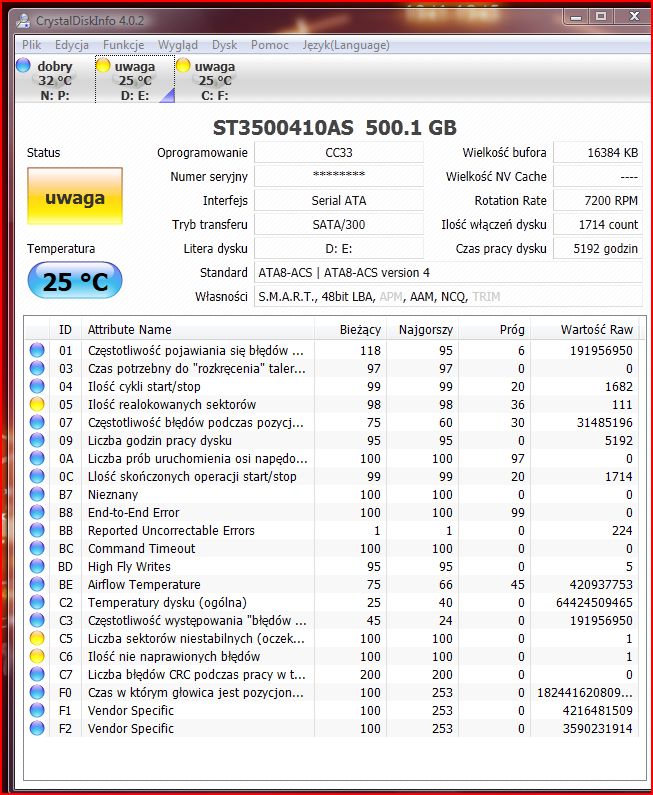Select the Command Timeout row text

[x=141, y=549]
